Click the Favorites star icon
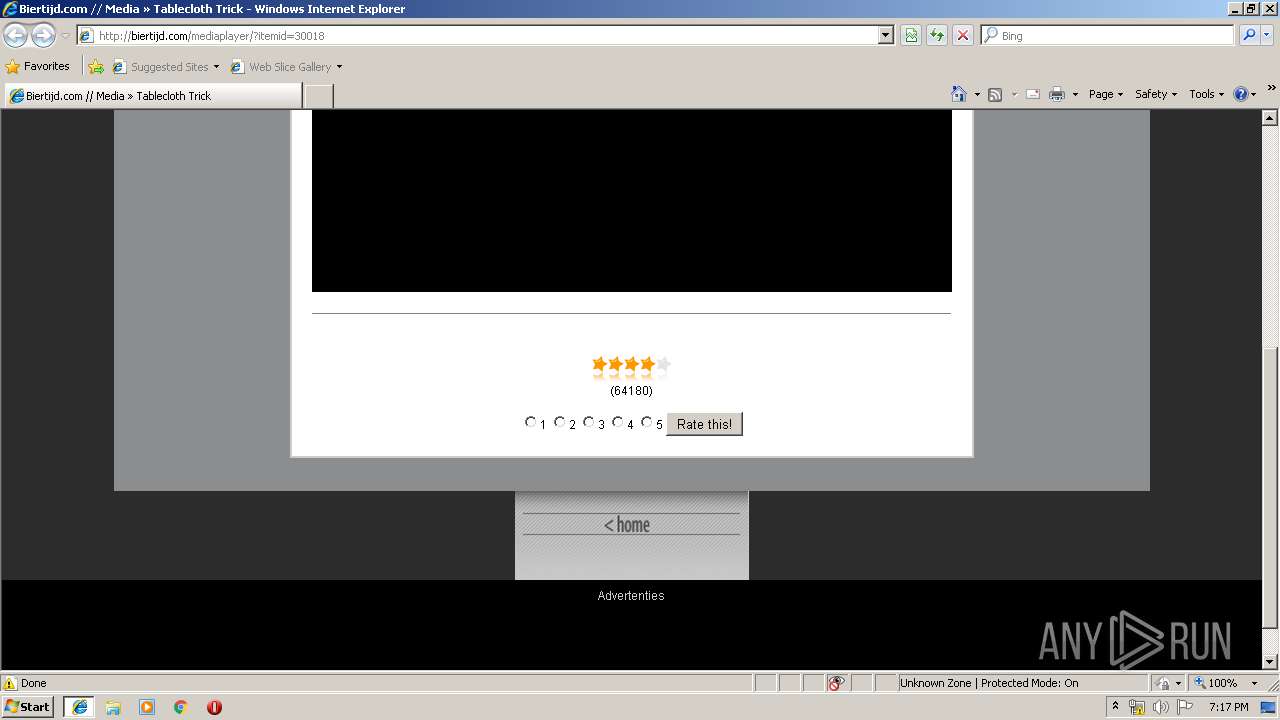 (x=13, y=67)
